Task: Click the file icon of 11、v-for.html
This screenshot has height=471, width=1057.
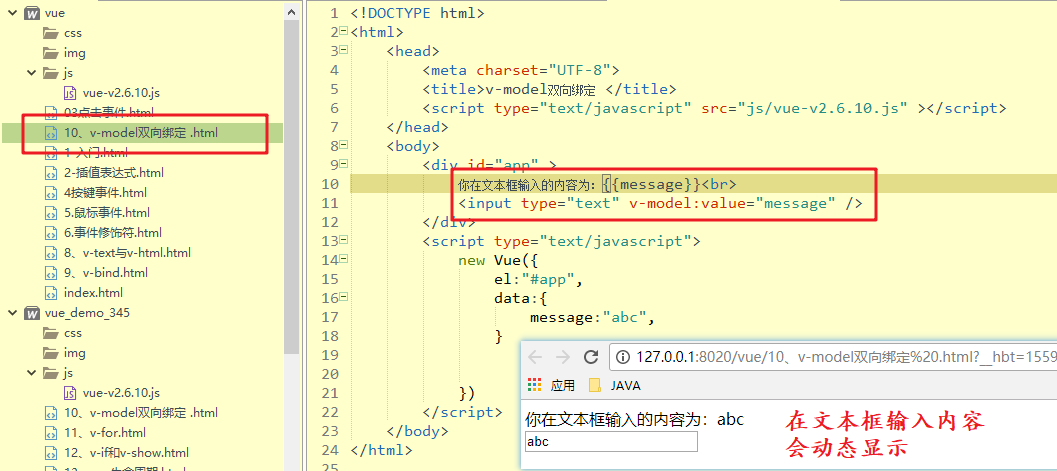Action: [51, 433]
